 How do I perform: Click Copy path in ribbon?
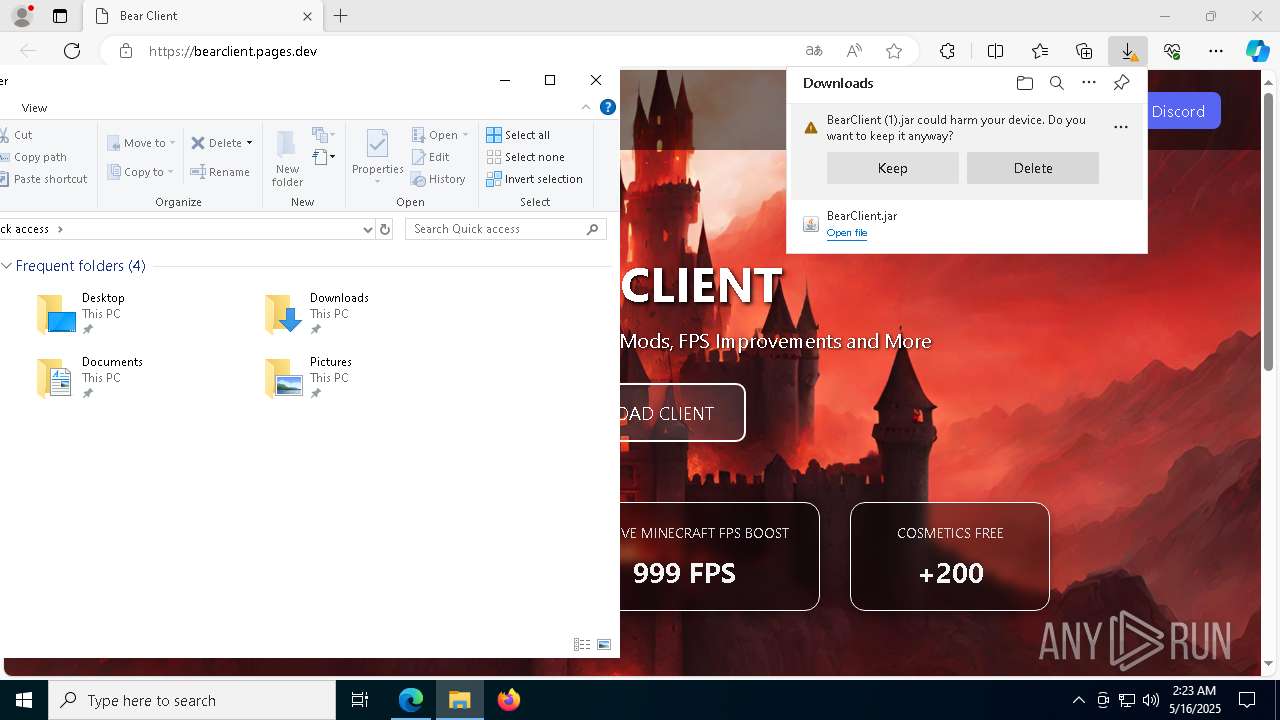coord(33,157)
